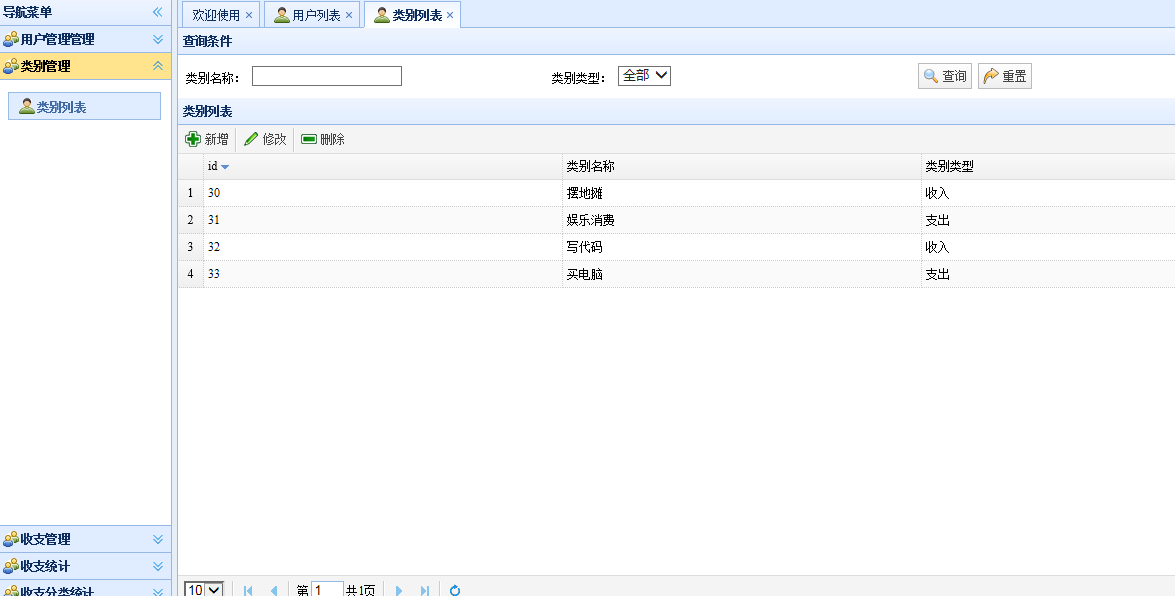Click row number 4 cell
Viewport: 1175px width, 596px height.
click(190, 274)
